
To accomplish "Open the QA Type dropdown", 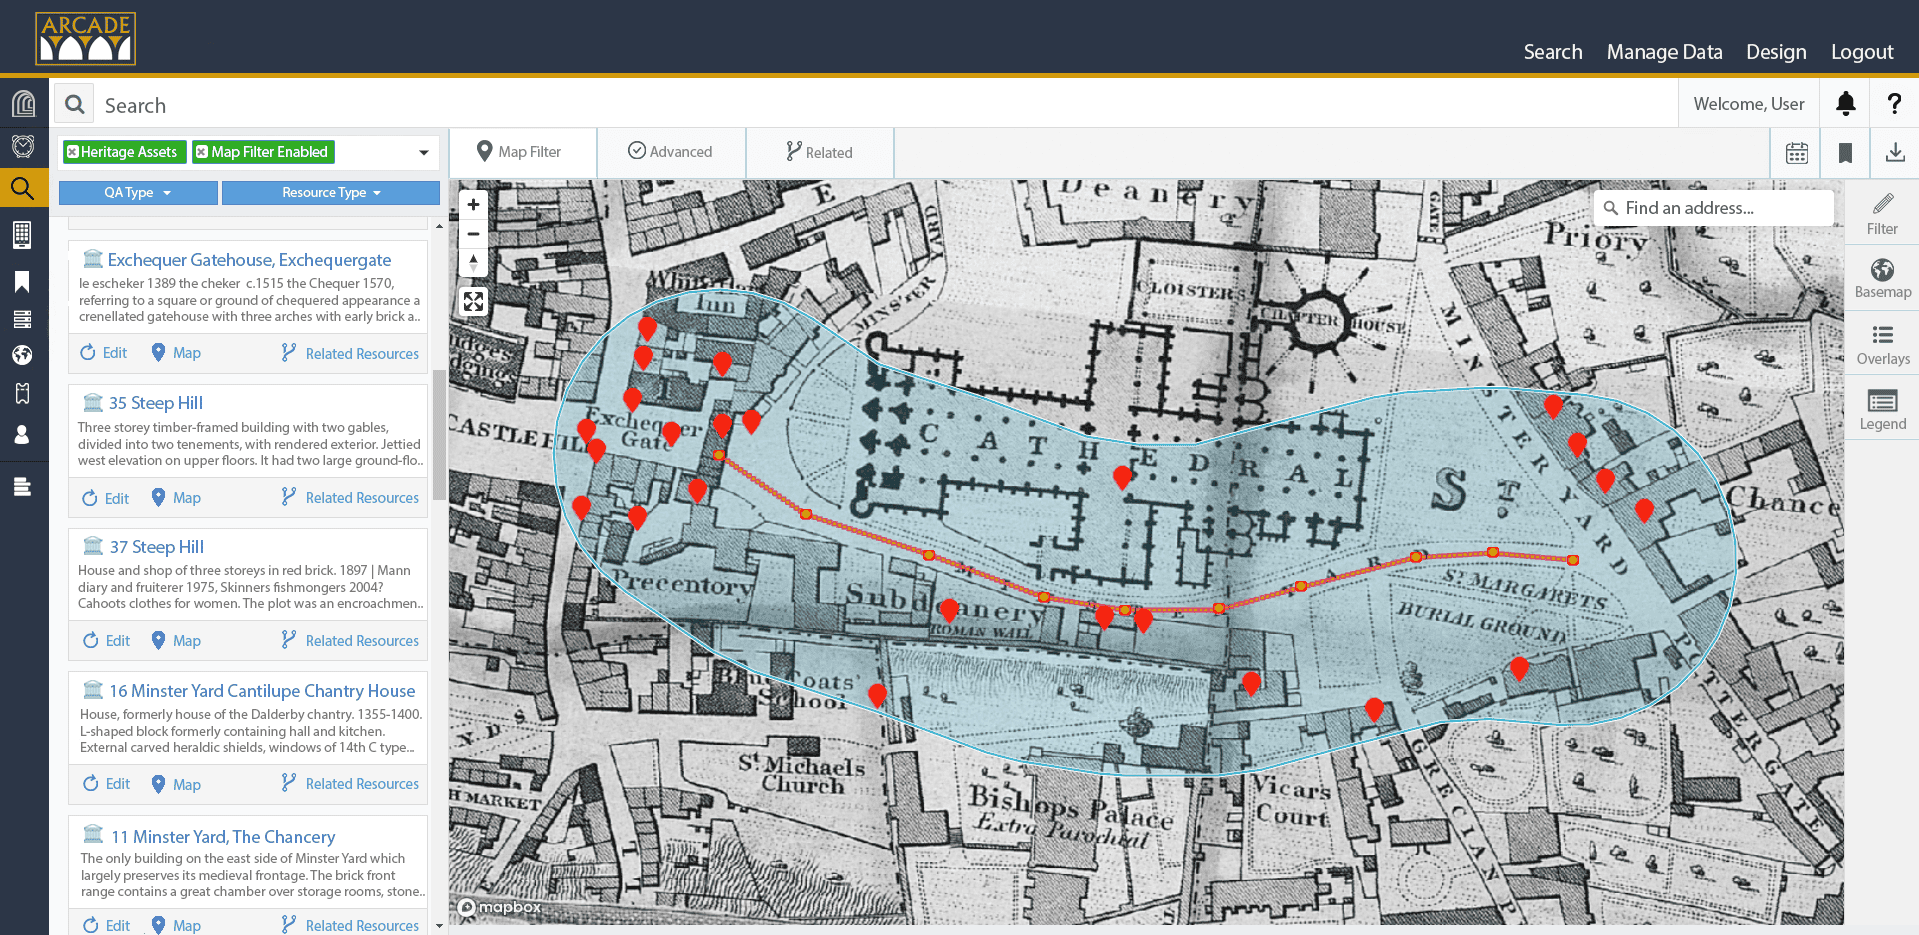I will coord(138,193).
